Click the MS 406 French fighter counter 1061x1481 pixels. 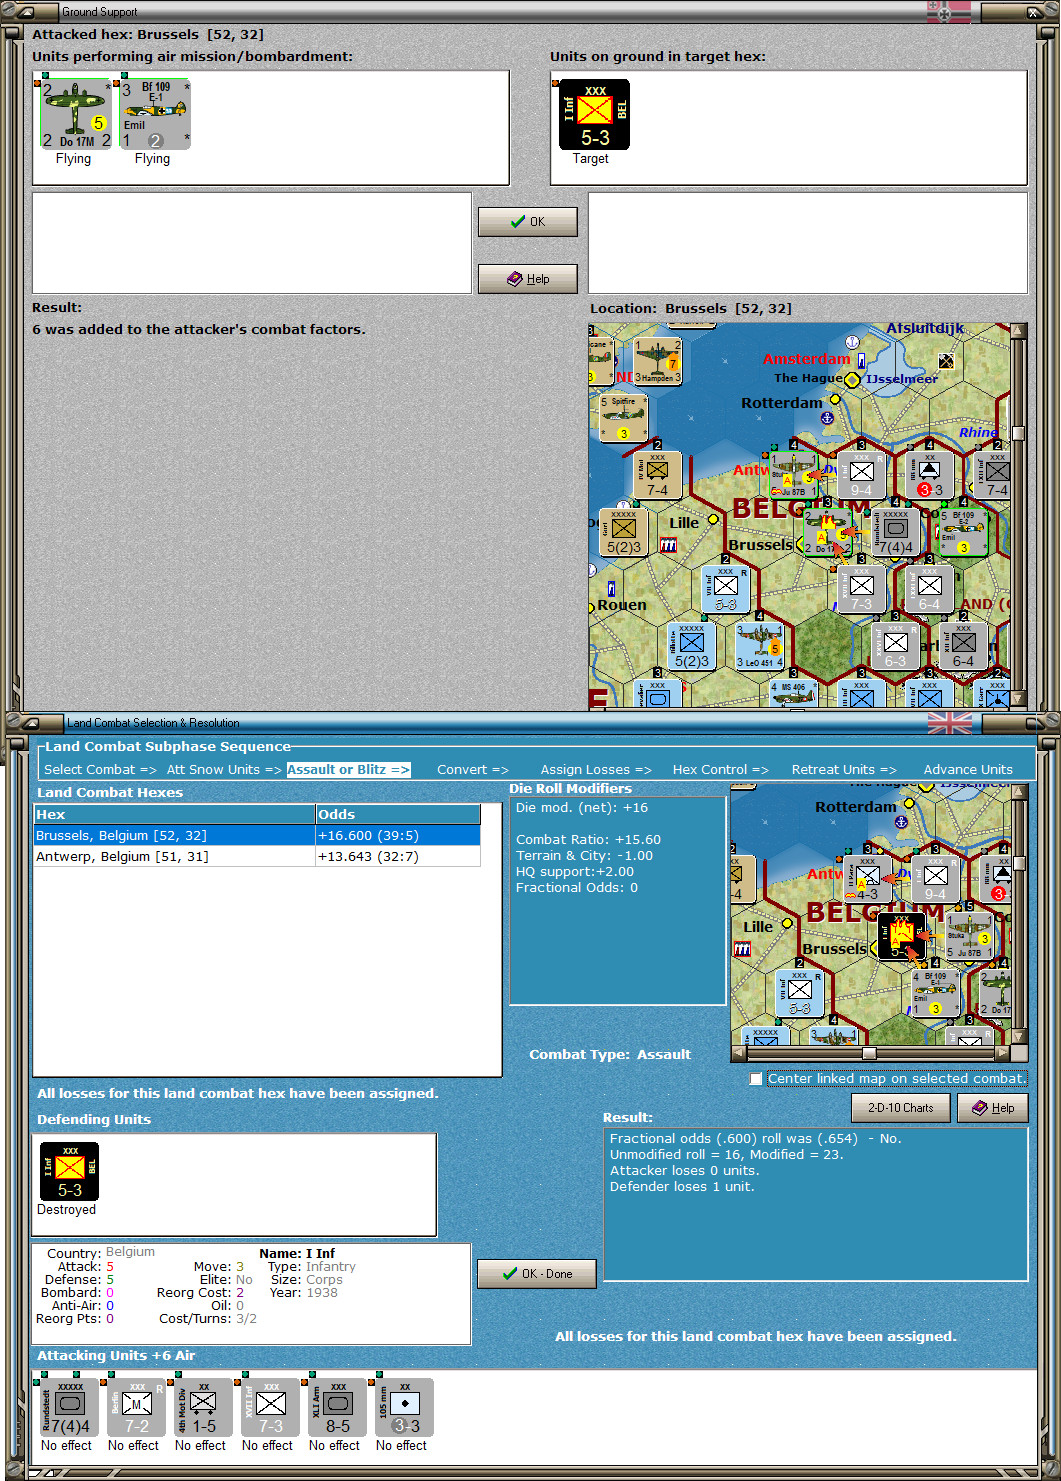tap(793, 694)
